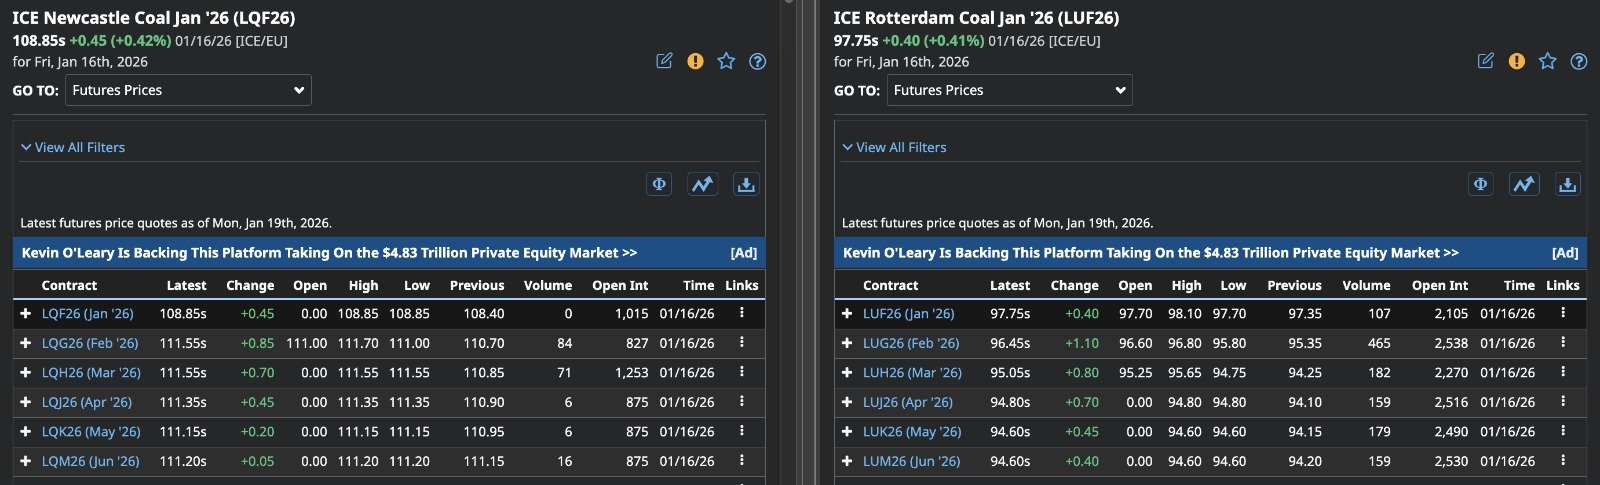Screen dimensions: 1600x485
Task: Open Futures Prices dropdown in Rotterdam panel
Action: tap(1009, 90)
